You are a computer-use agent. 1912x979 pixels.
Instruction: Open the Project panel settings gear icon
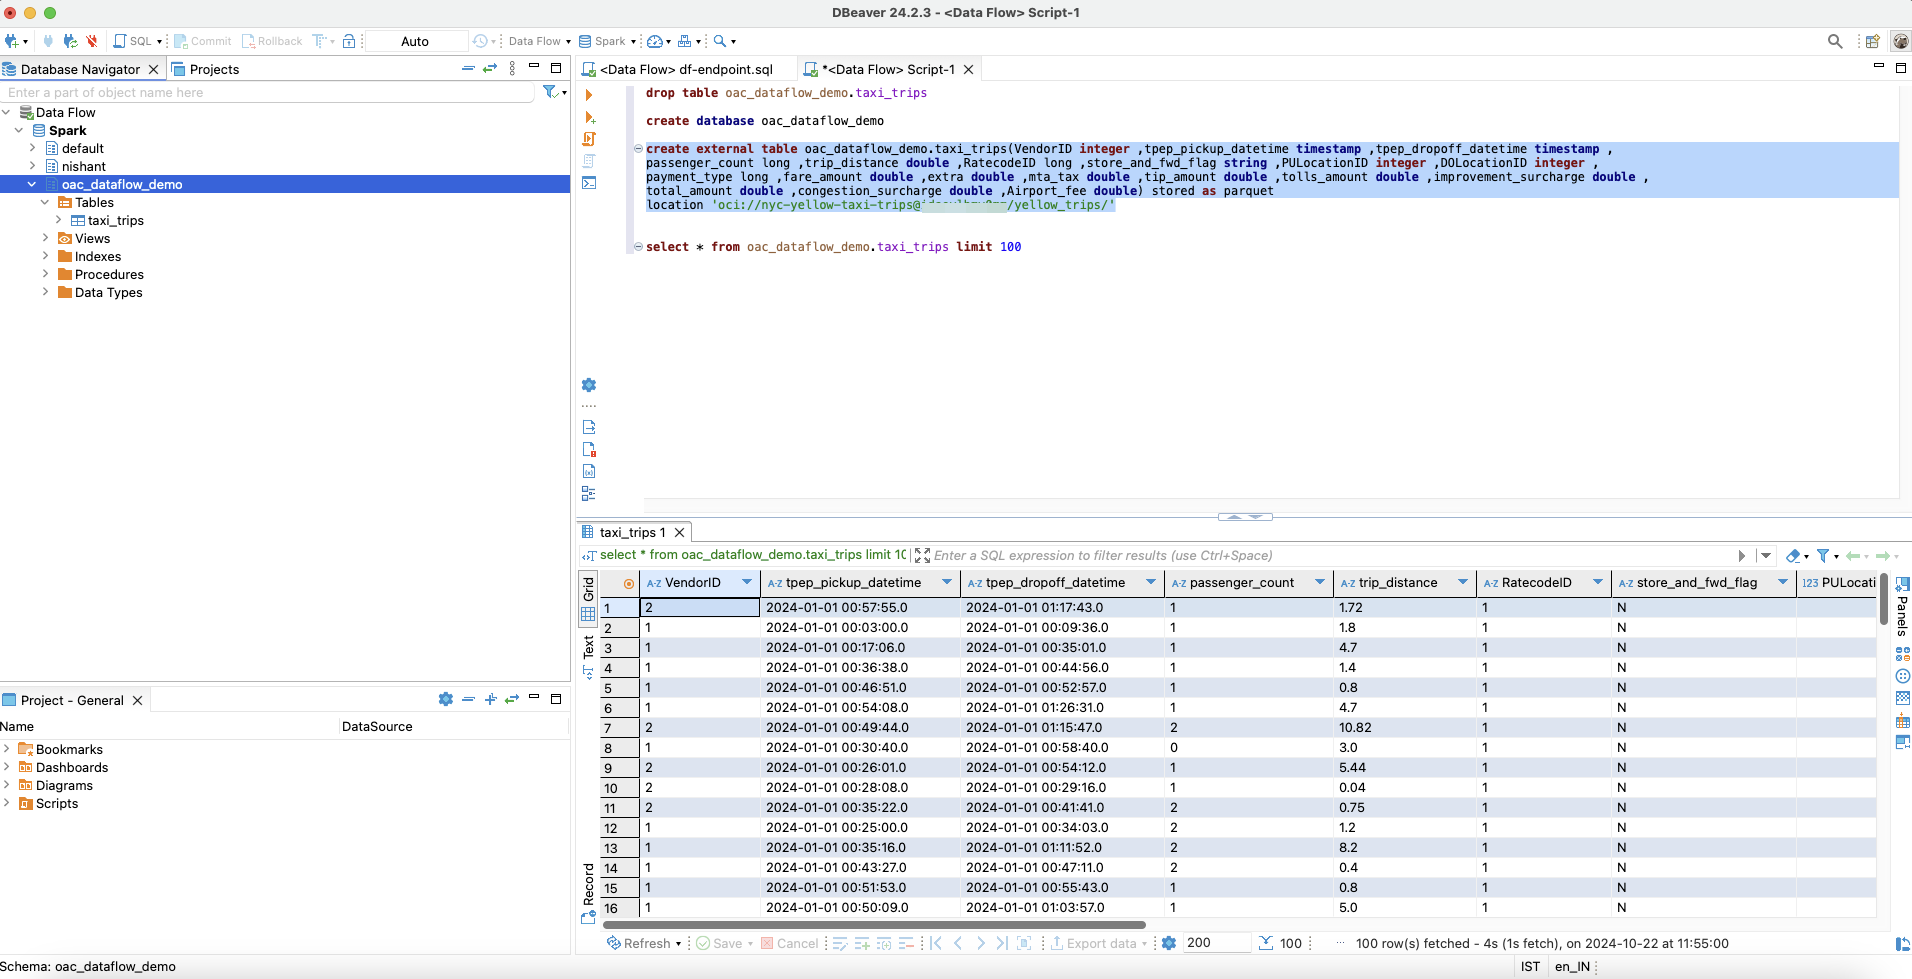click(x=446, y=700)
